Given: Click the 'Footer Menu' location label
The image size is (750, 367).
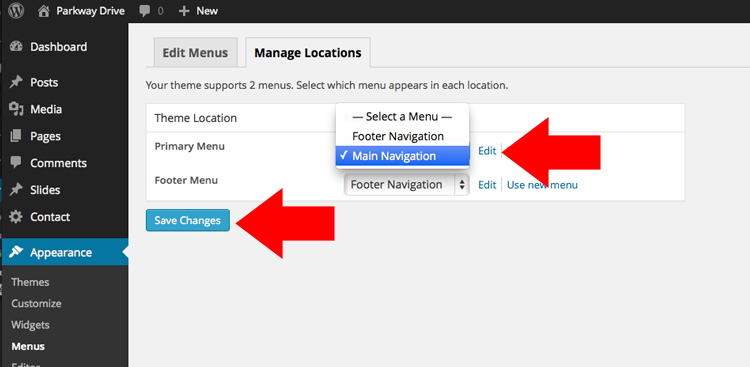Looking at the screenshot, I should click(186, 180).
